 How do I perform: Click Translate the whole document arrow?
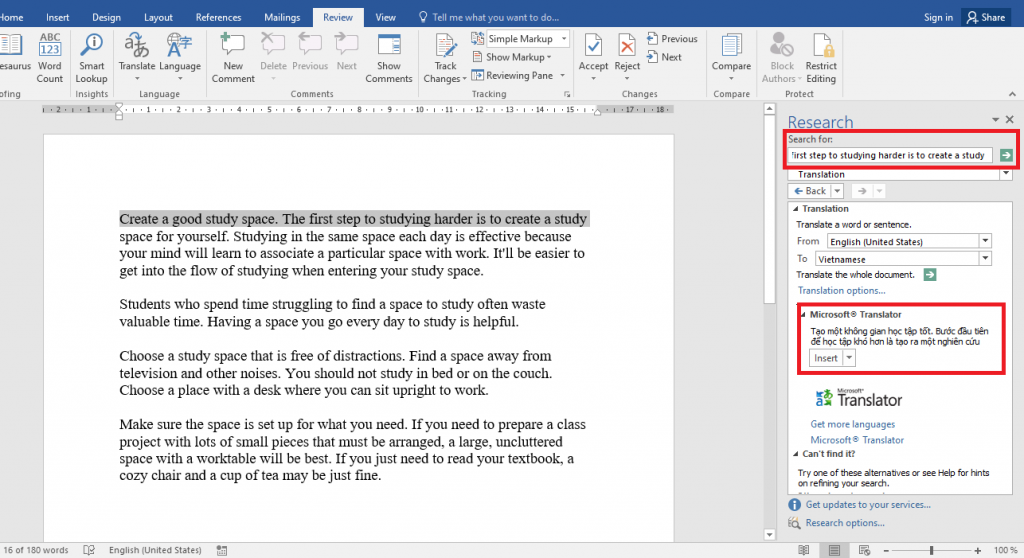click(x=930, y=275)
